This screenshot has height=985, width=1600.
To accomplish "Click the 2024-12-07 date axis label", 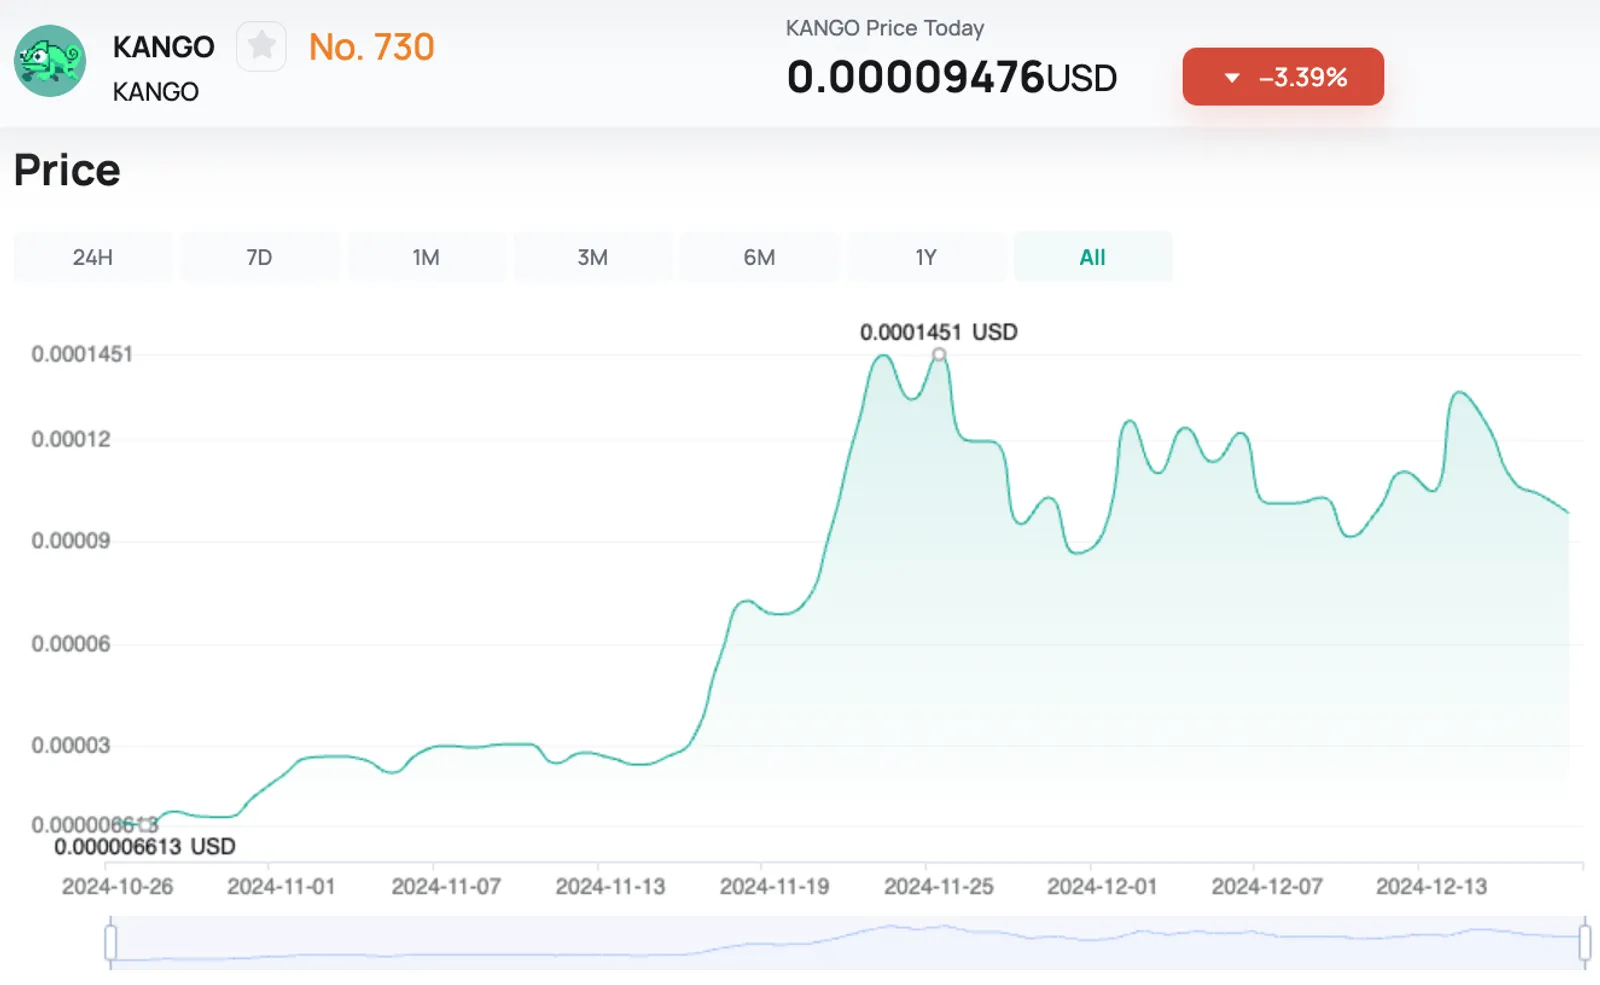I will (x=1267, y=886).
